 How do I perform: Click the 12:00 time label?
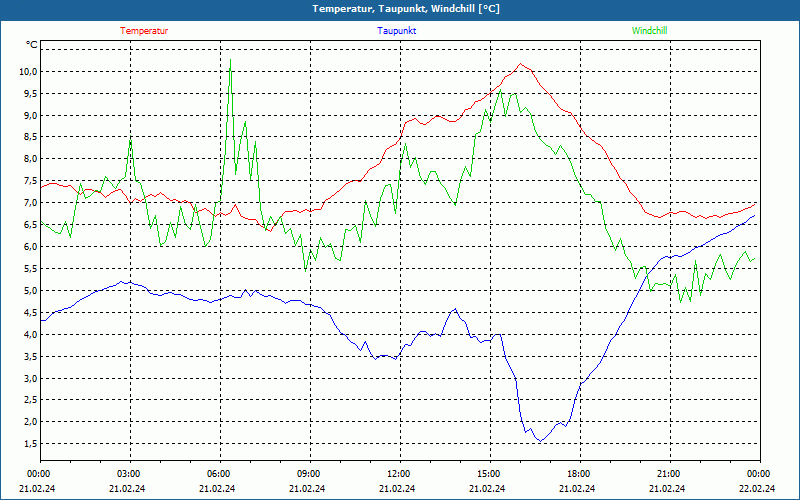pyautogui.click(x=397, y=474)
